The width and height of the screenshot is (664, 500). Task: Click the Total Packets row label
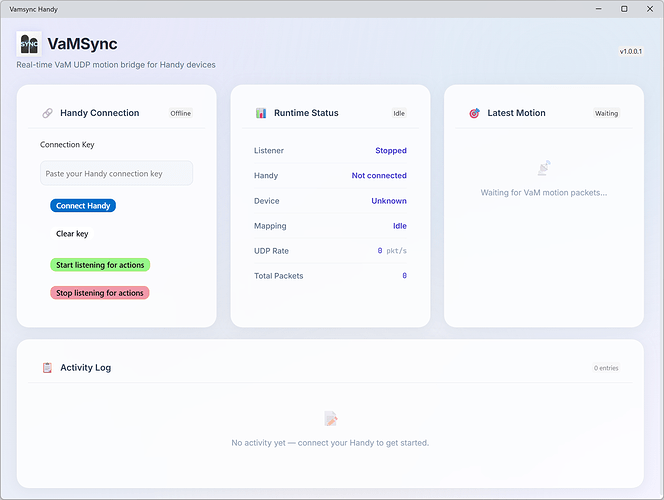pos(278,276)
